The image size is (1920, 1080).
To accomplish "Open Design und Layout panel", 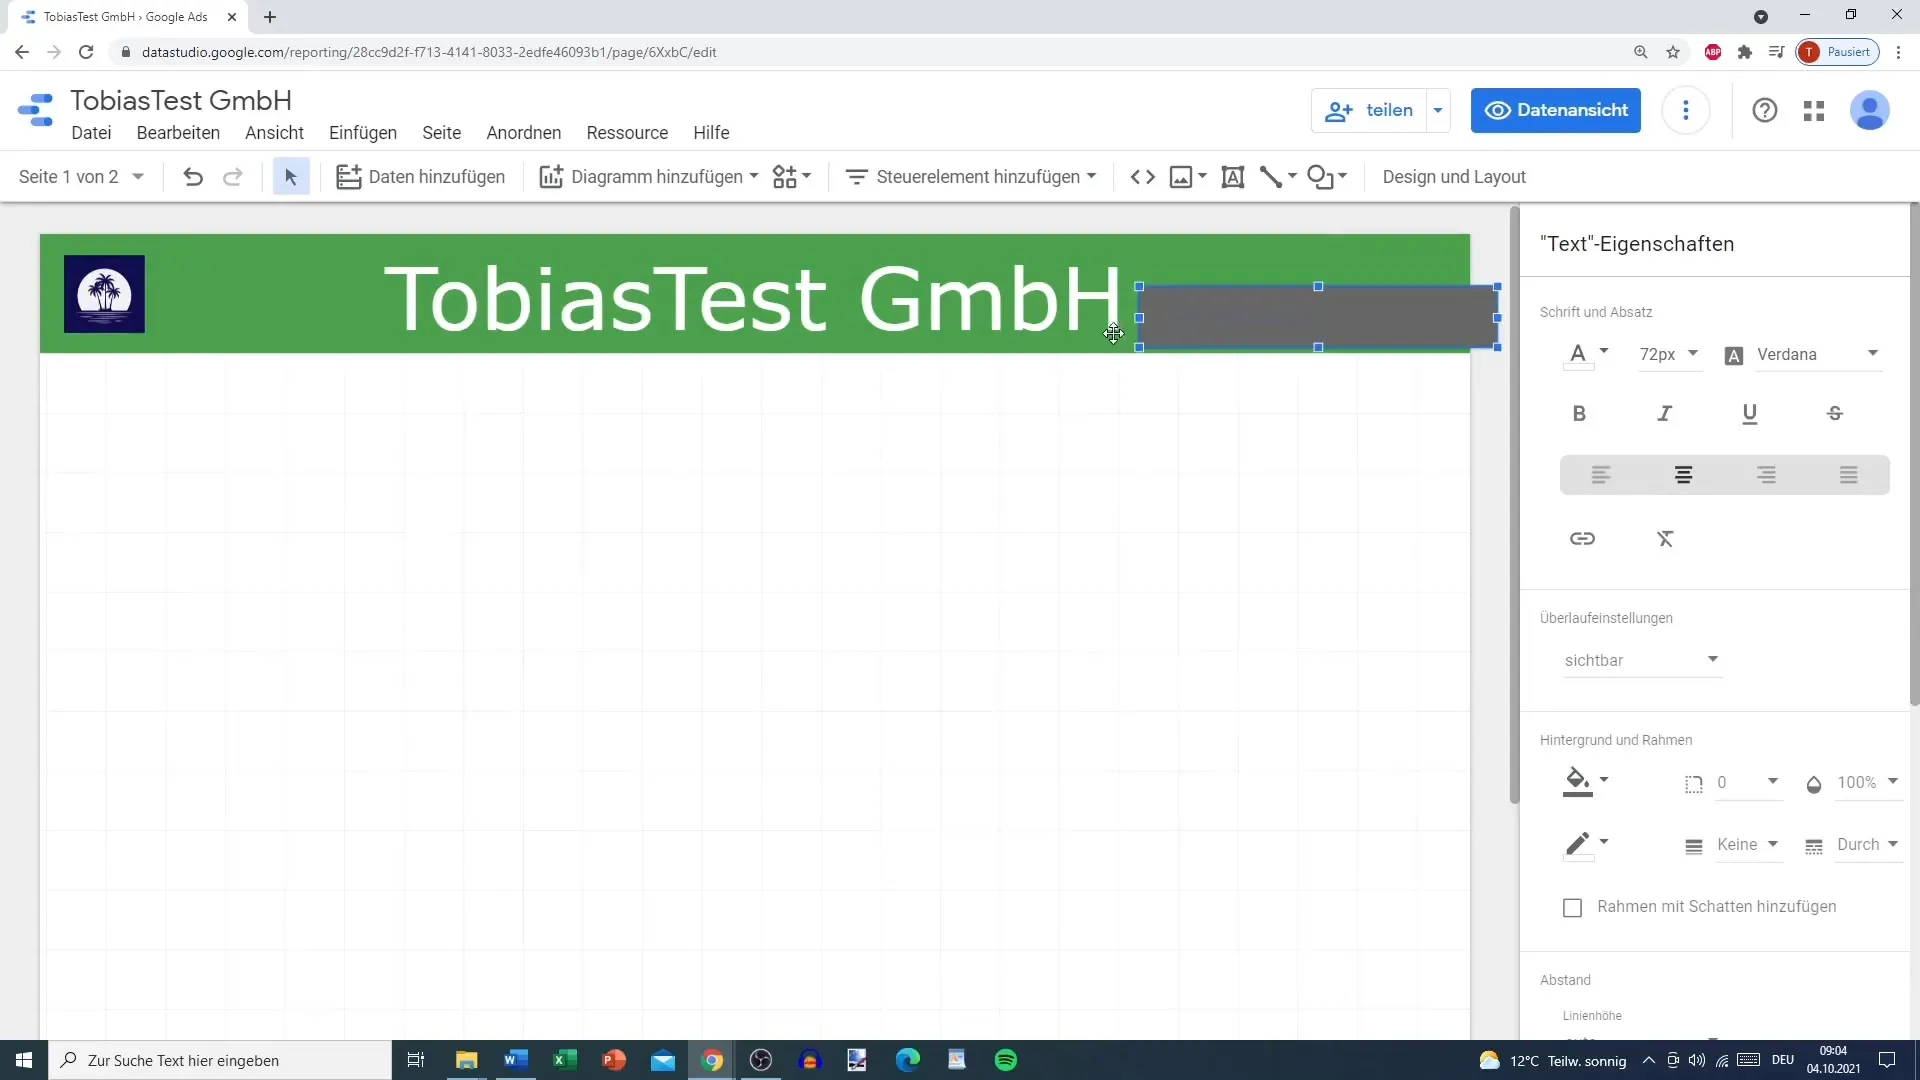I will 1454,177.
